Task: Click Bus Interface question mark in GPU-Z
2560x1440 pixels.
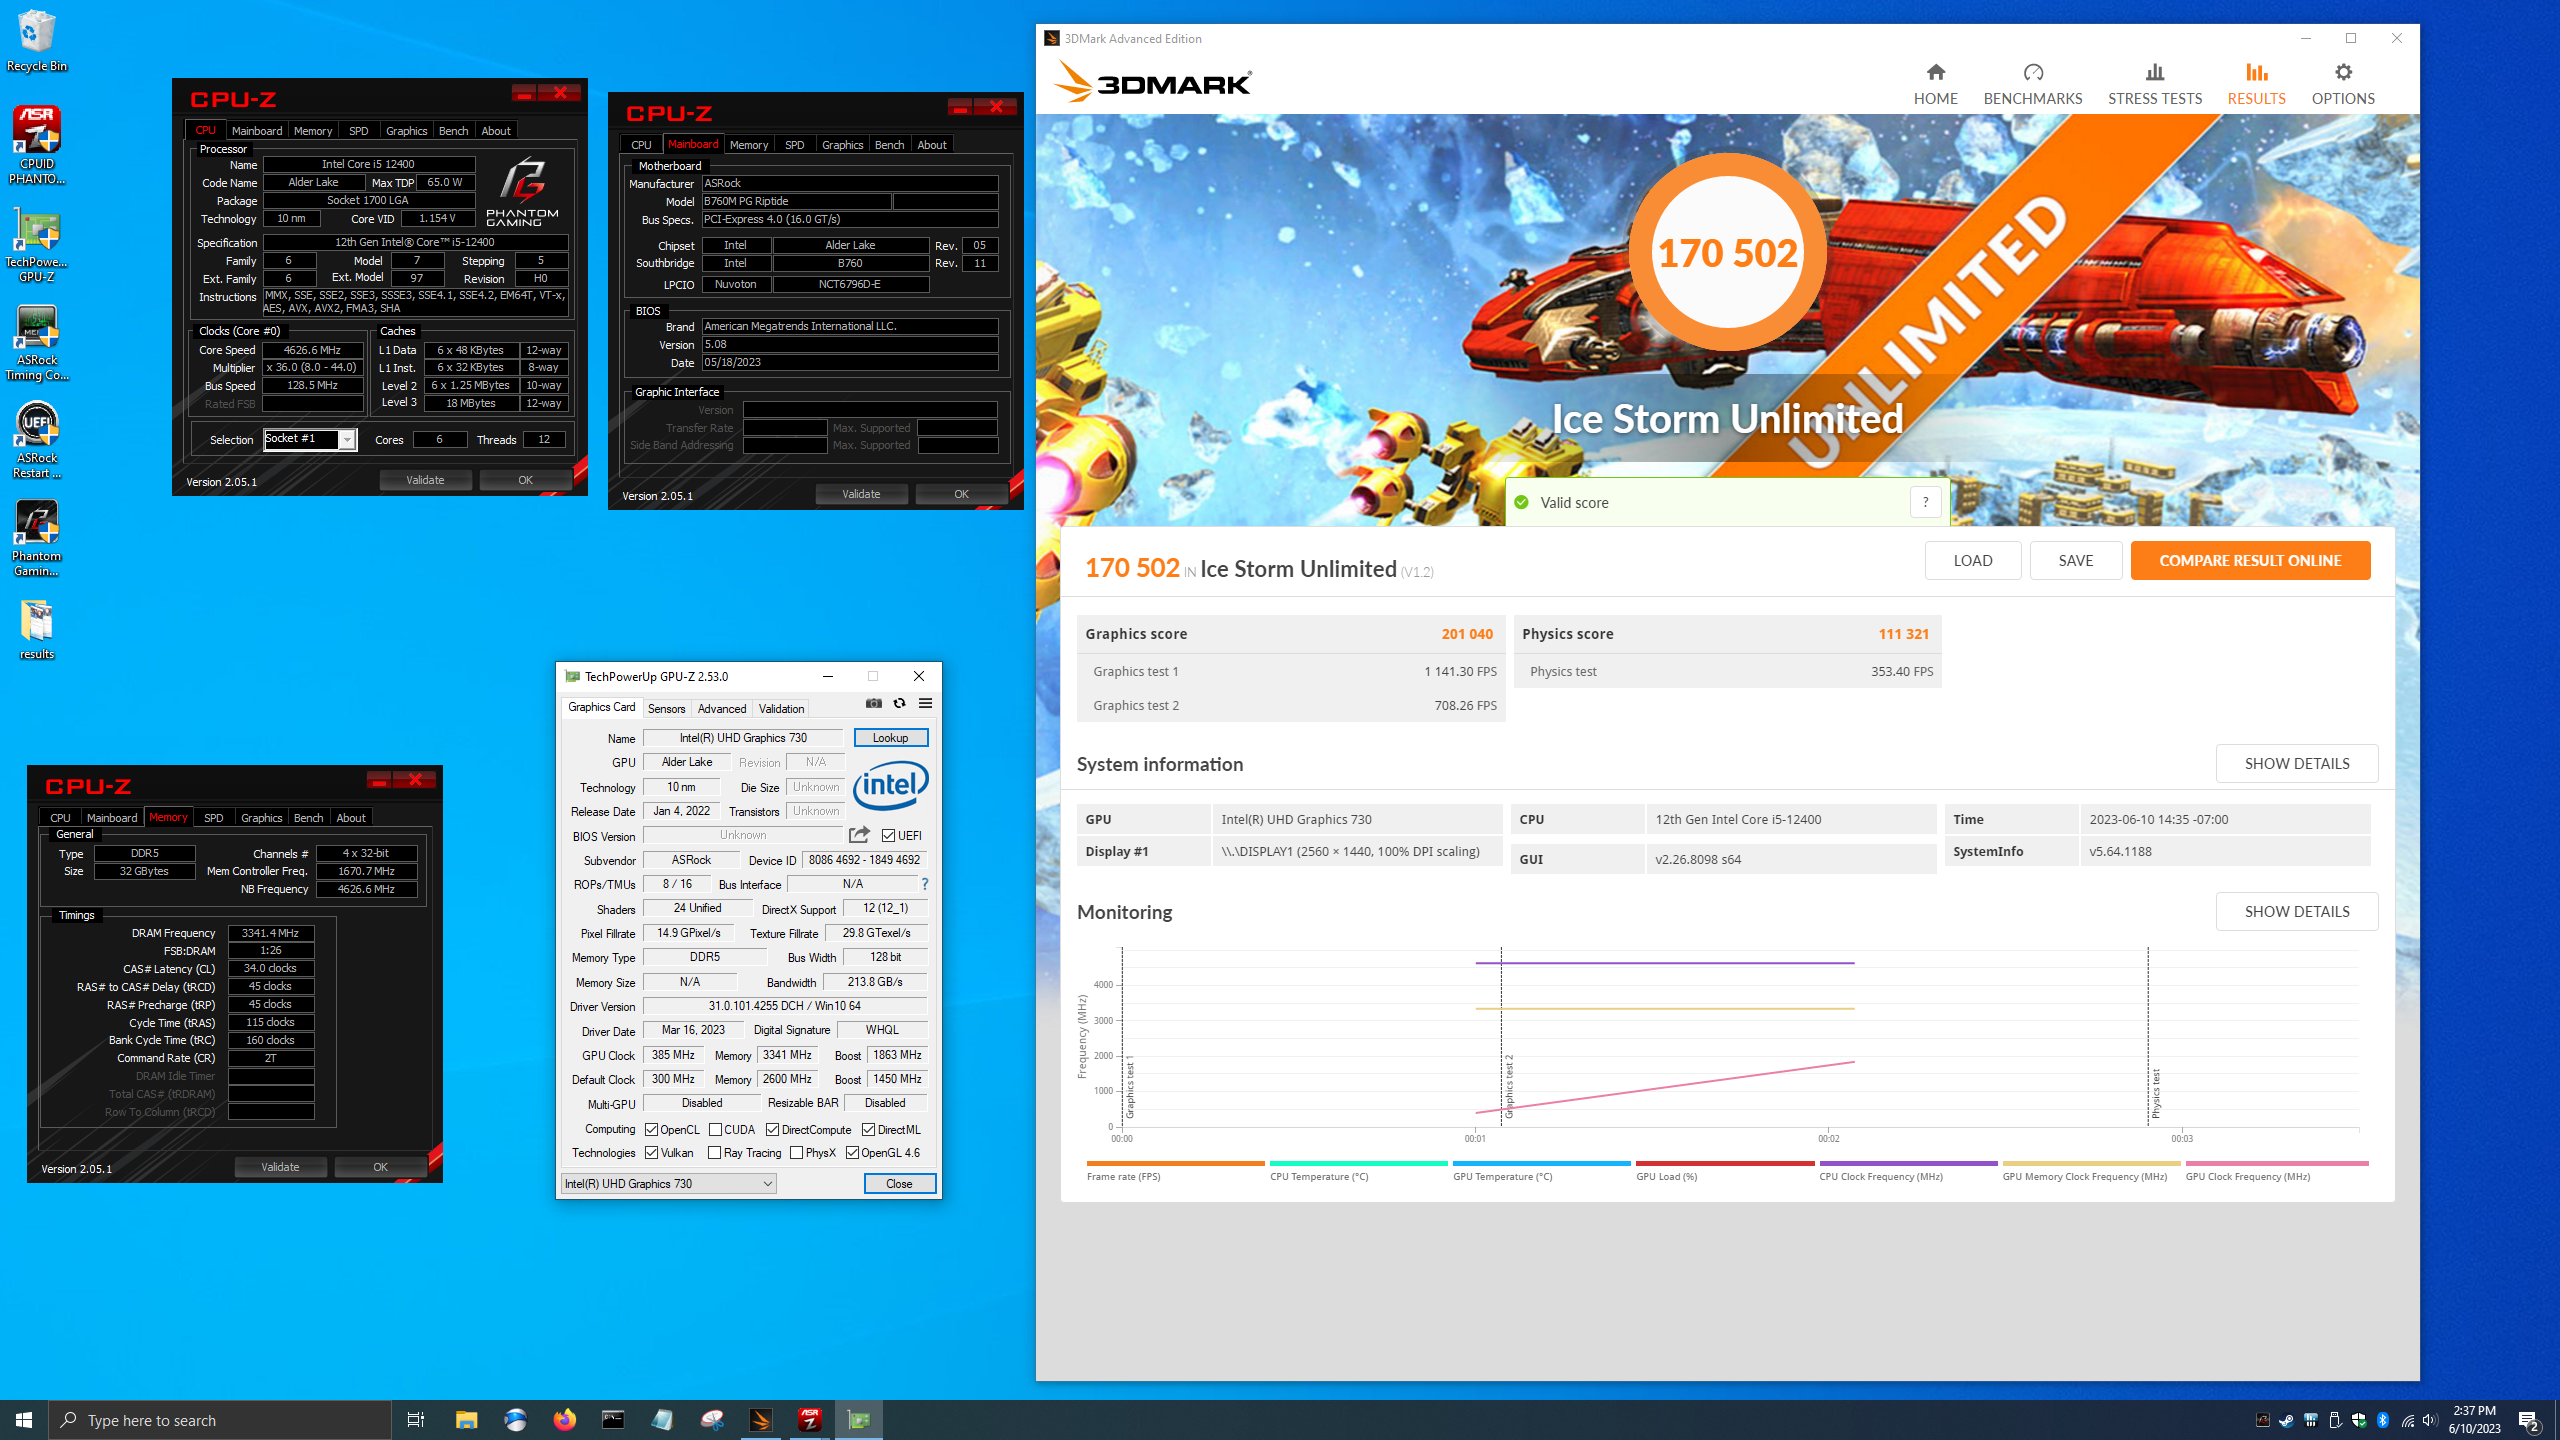Action: click(x=924, y=884)
